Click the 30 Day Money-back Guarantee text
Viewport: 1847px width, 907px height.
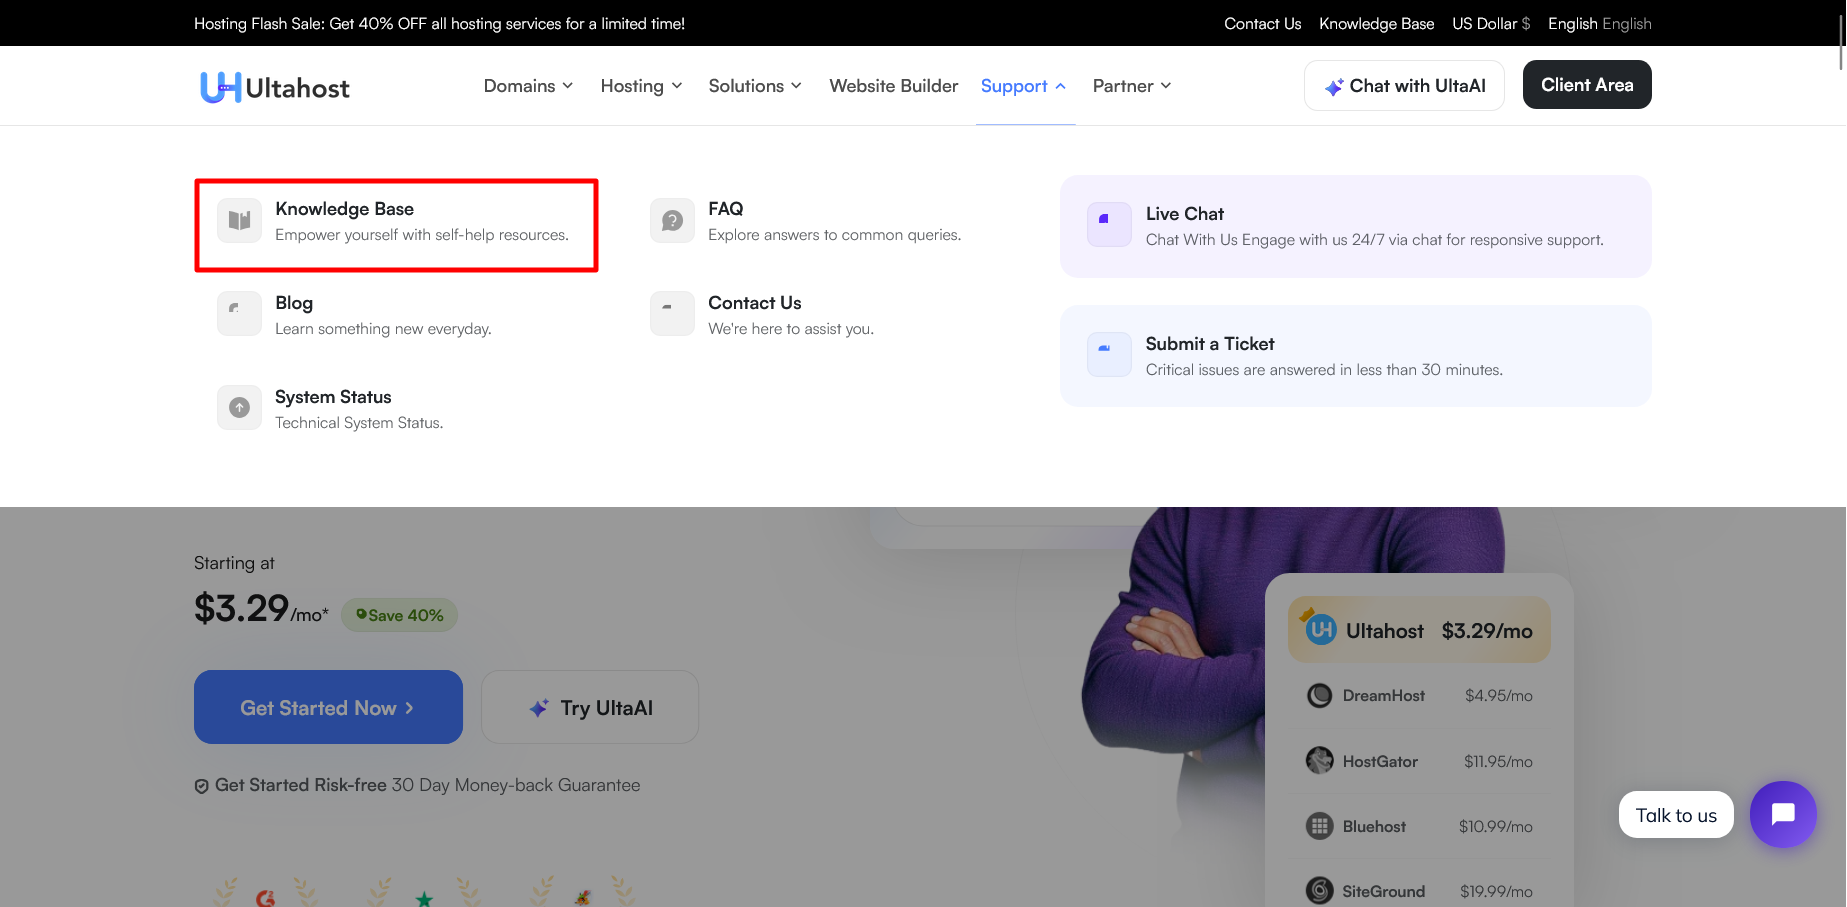516,785
